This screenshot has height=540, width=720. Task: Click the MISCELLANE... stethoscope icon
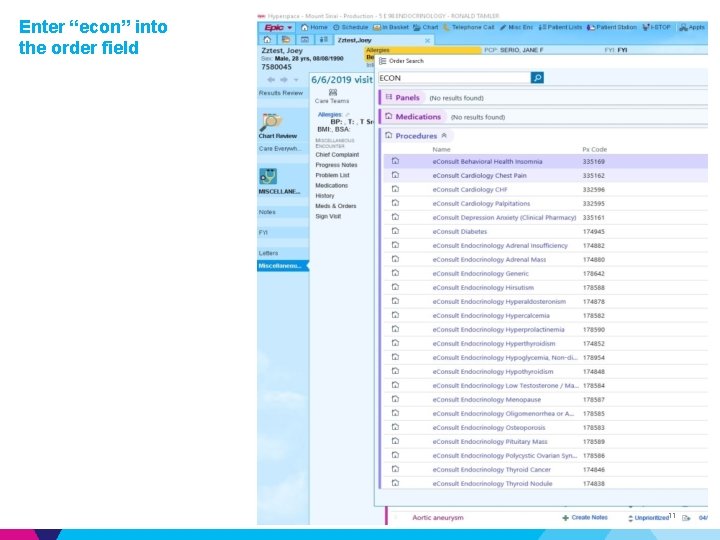pos(268,177)
